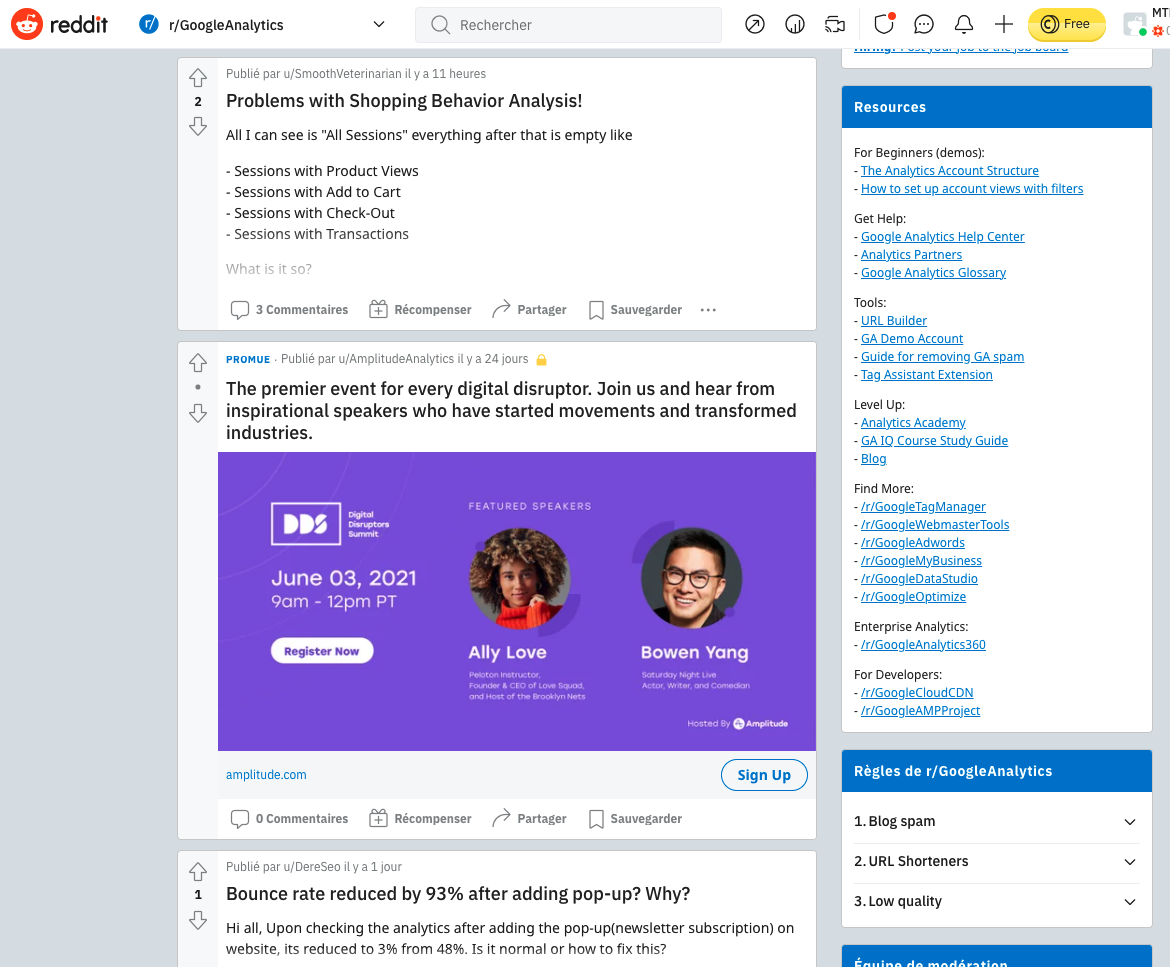Expand the URL Shorteners rule
The image size is (1170, 967).
[1130, 862]
